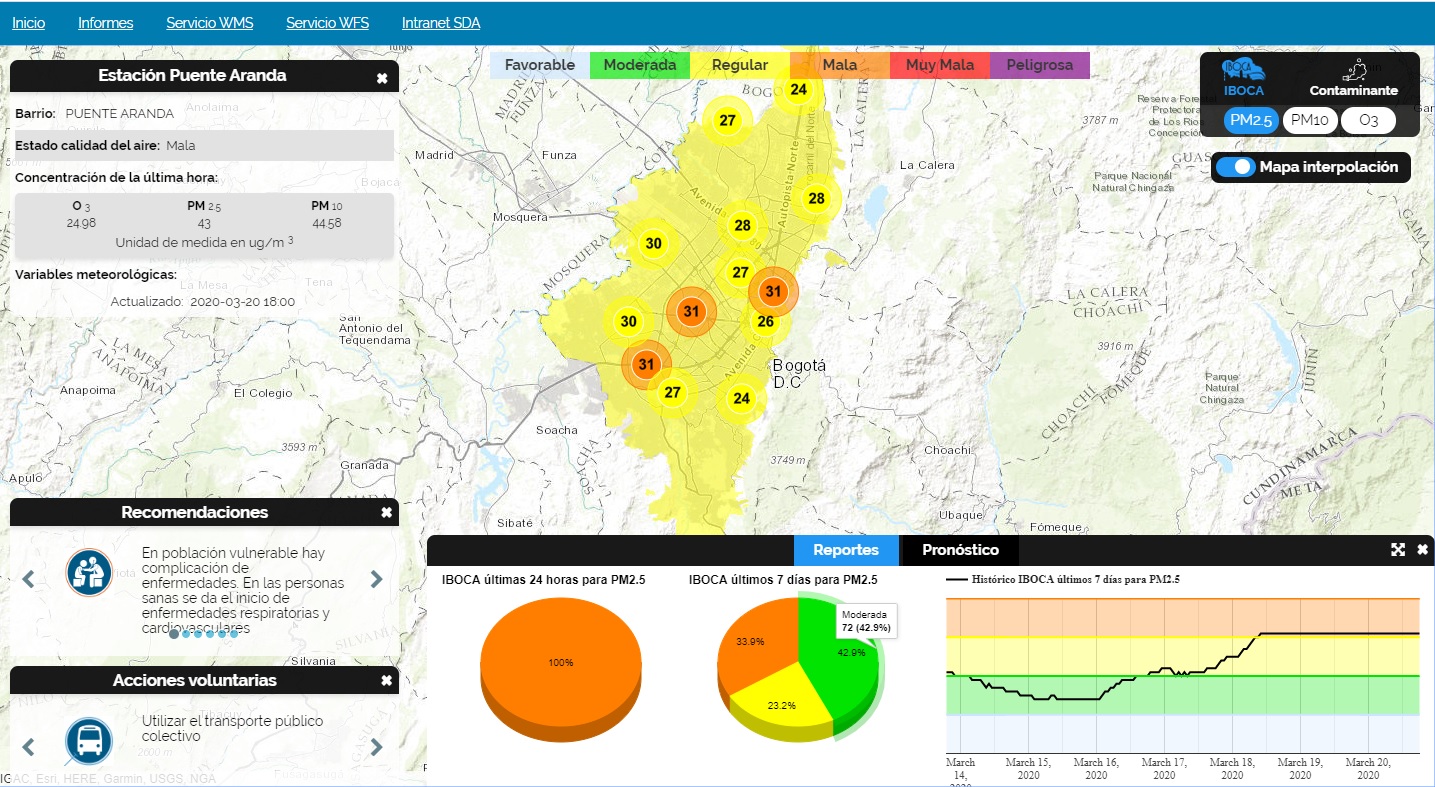Image resolution: width=1435 pixels, height=787 pixels.
Task: Click the "Soacha" map label
Action: (x=557, y=430)
